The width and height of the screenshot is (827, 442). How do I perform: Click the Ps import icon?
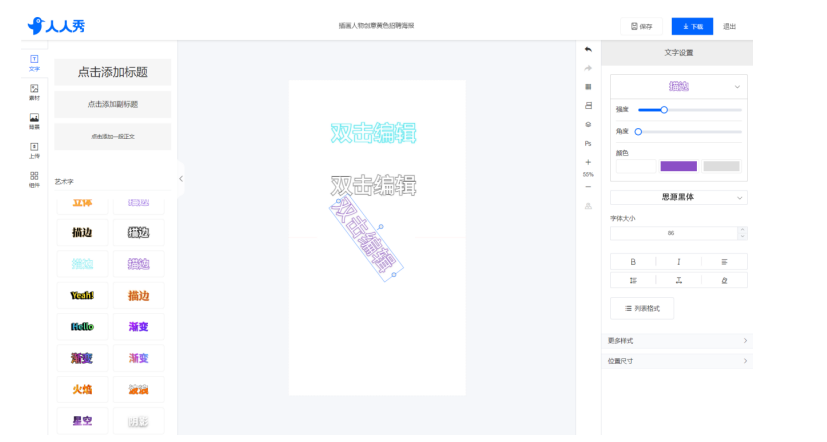(588, 143)
